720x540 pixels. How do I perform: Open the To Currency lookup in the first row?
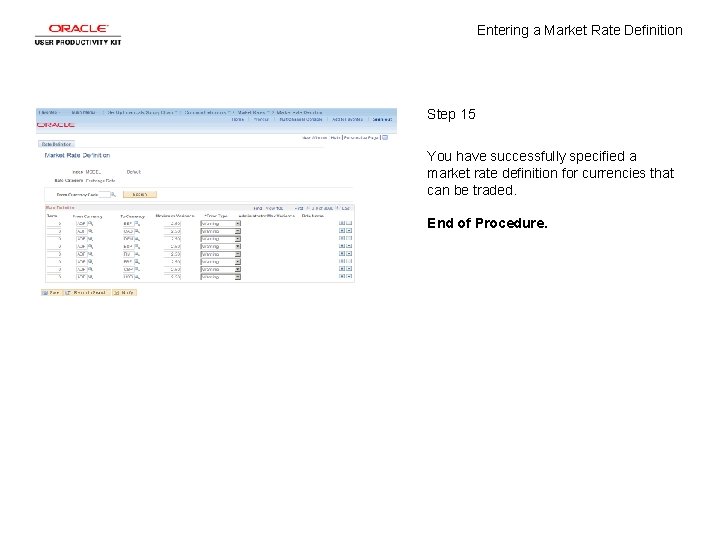[137, 224]
